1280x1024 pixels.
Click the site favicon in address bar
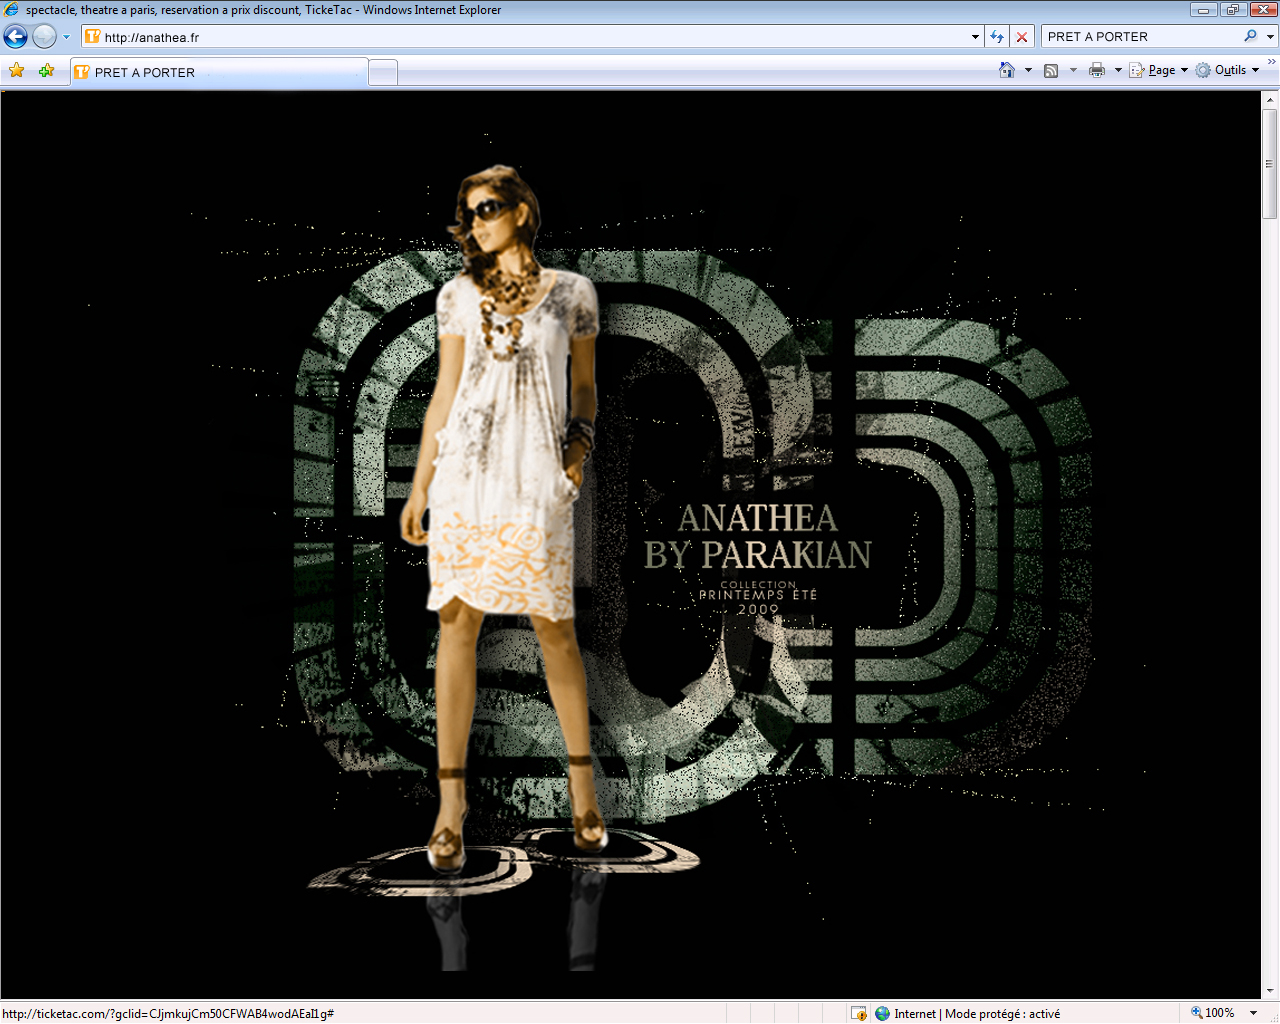click(92, 37)
